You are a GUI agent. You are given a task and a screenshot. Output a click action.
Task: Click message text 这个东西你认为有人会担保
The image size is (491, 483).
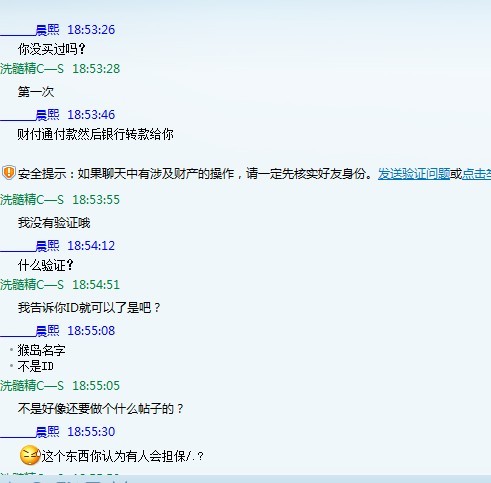[113, 456]
